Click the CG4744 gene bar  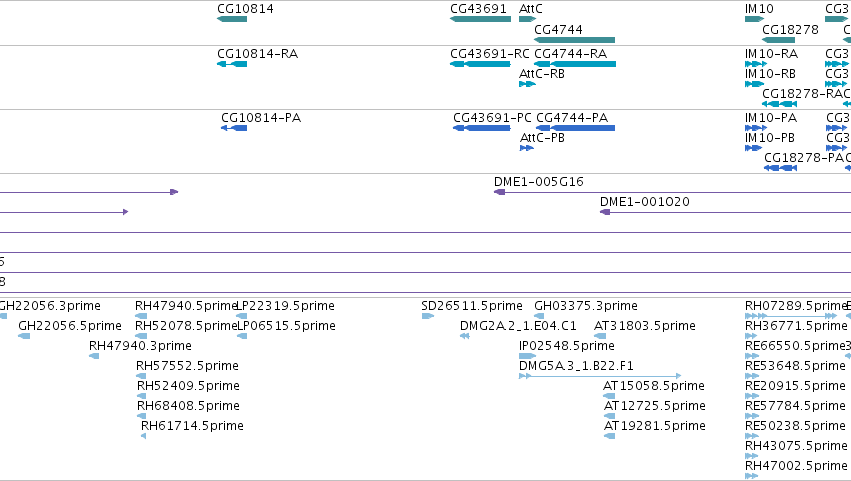[574, 40]
